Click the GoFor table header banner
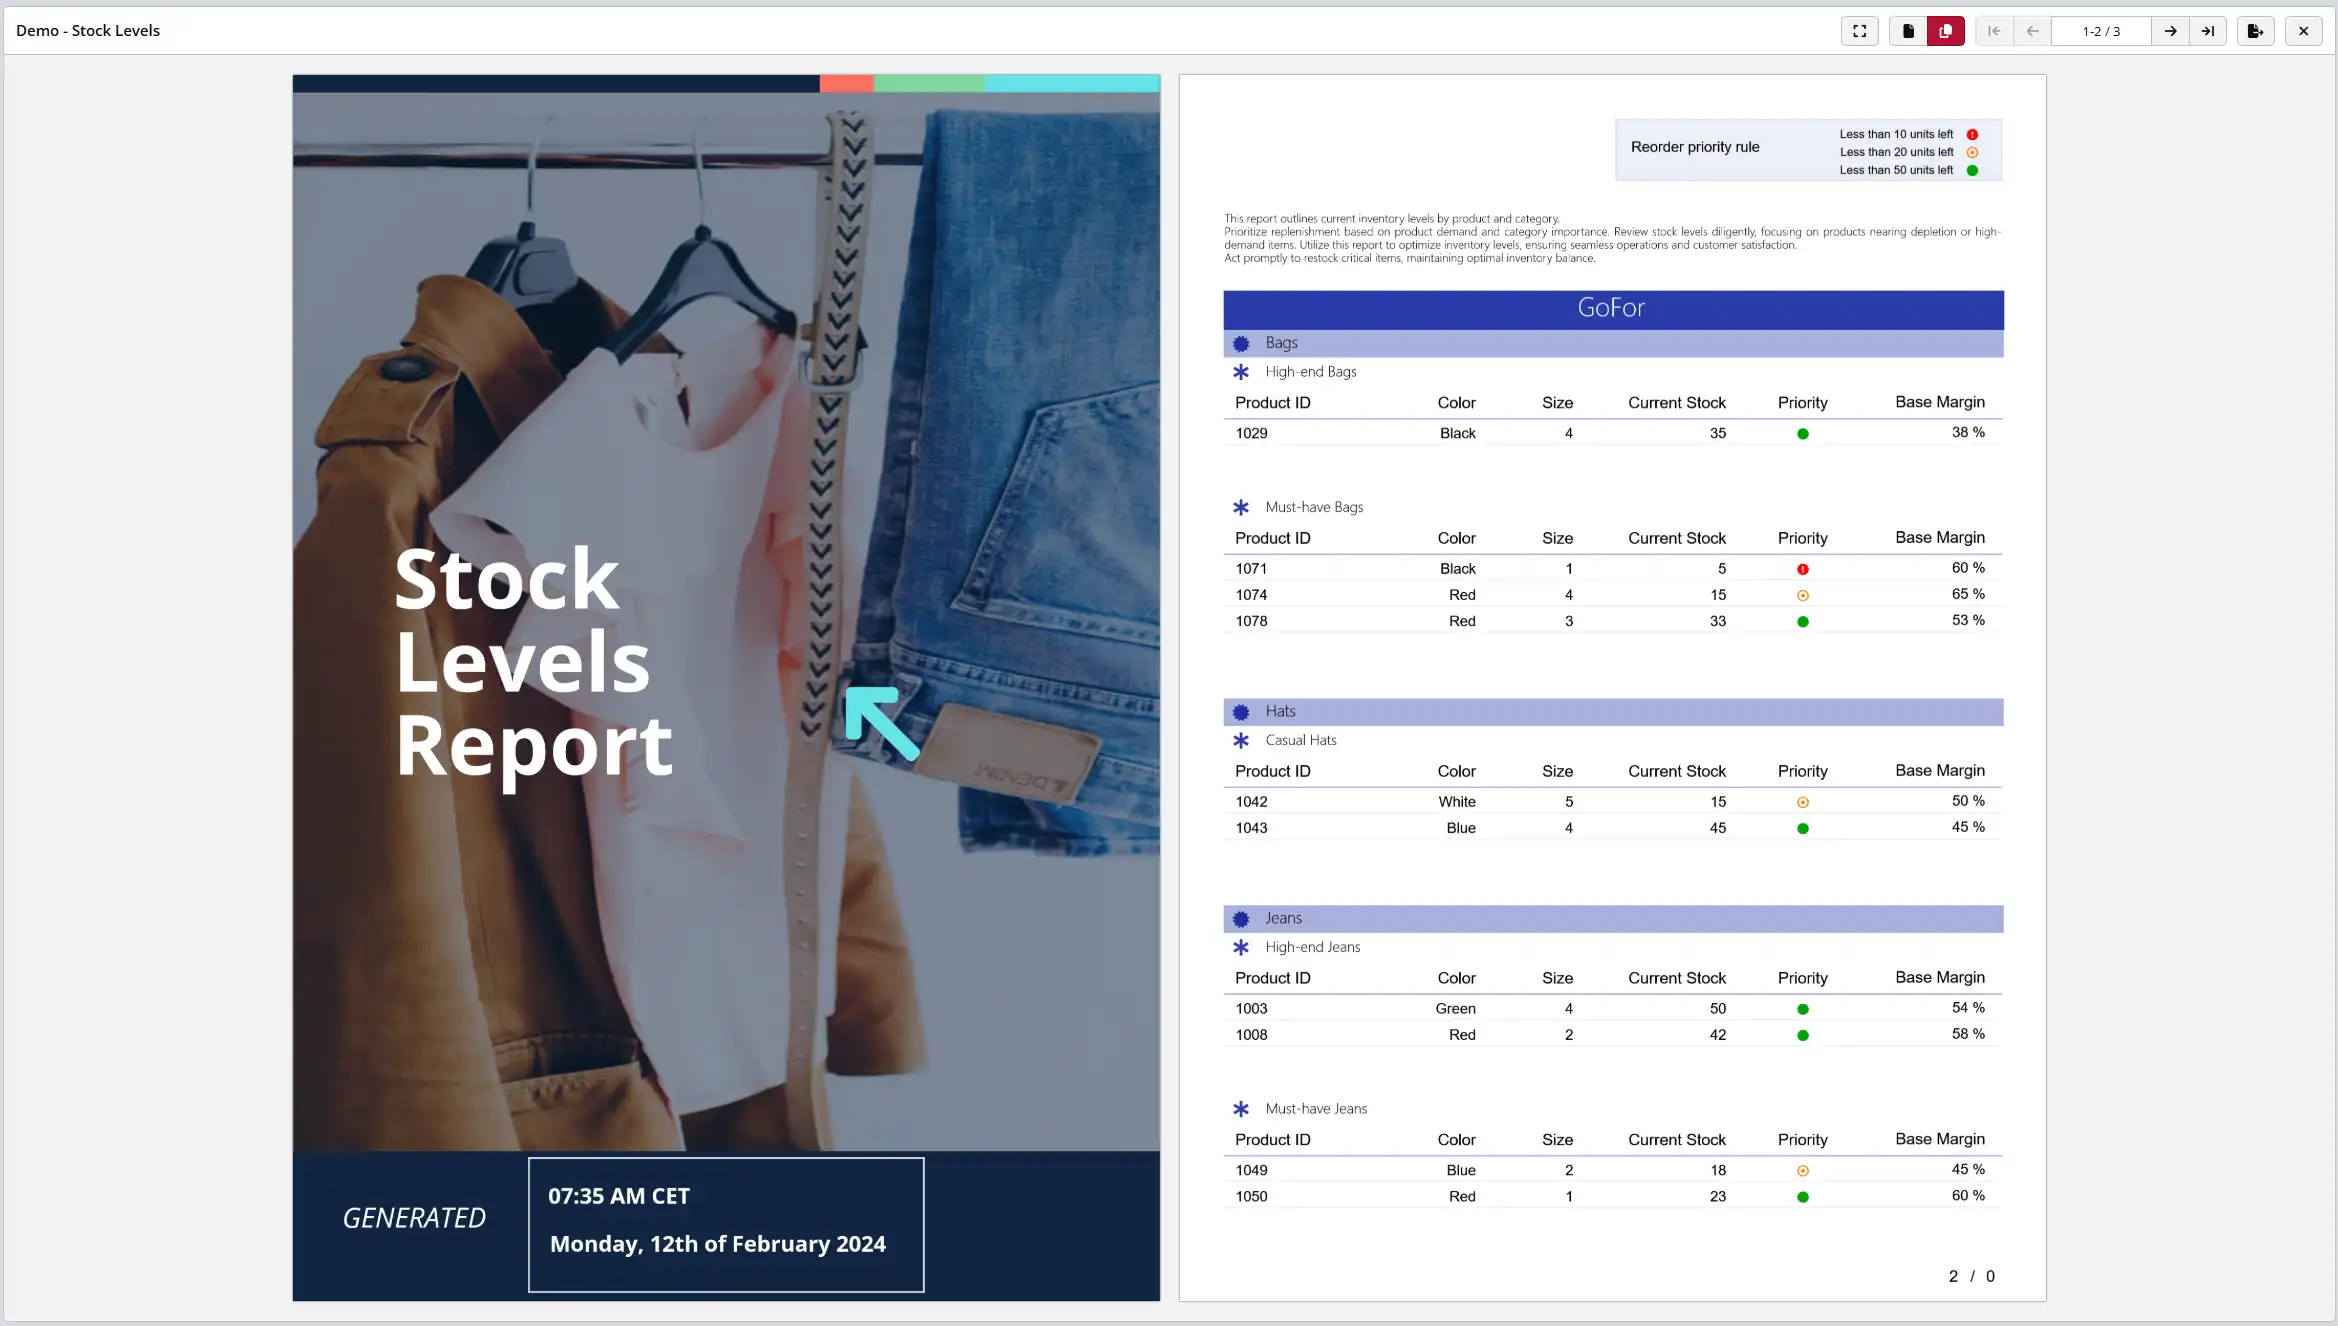The image size is (2338, 1326). point(1612,309)
